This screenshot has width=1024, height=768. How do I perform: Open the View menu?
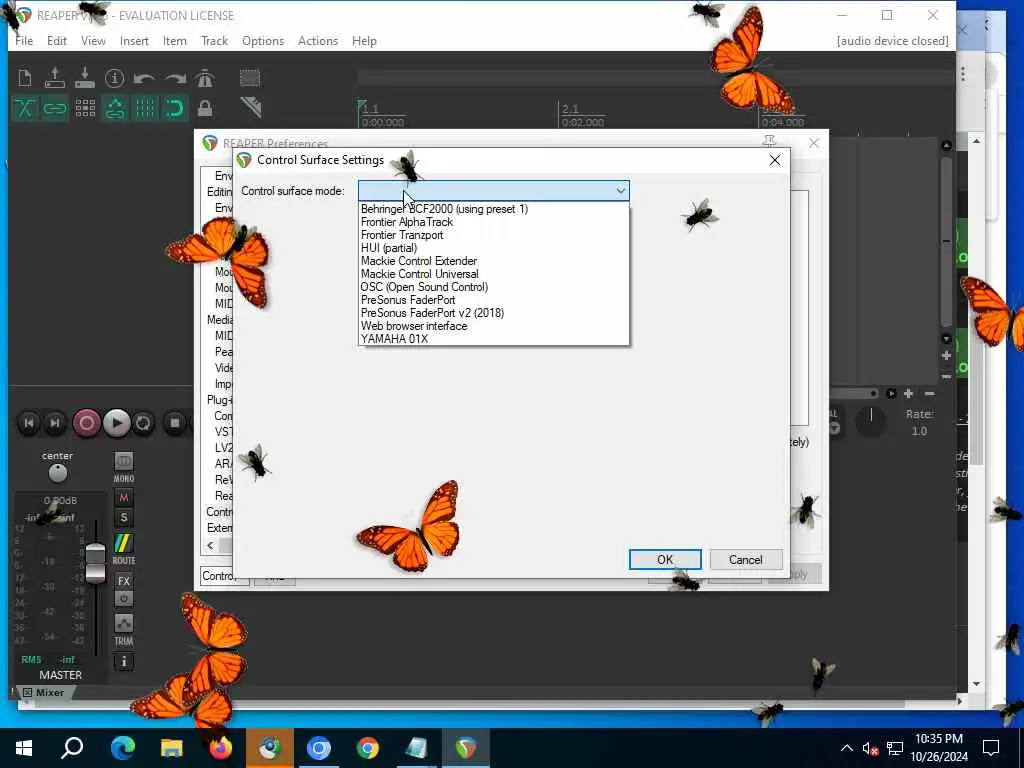(93, 40)
